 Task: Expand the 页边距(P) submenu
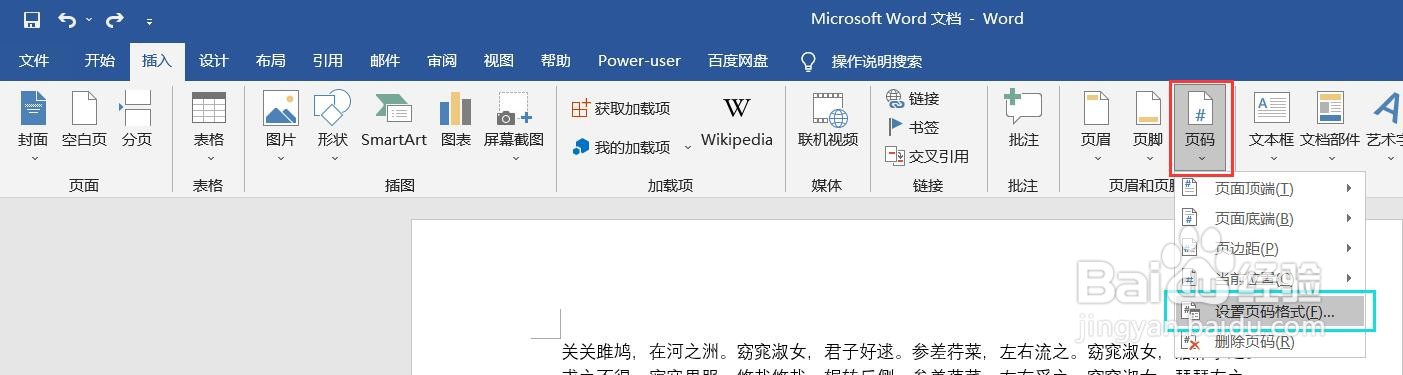click(1270, 248)
